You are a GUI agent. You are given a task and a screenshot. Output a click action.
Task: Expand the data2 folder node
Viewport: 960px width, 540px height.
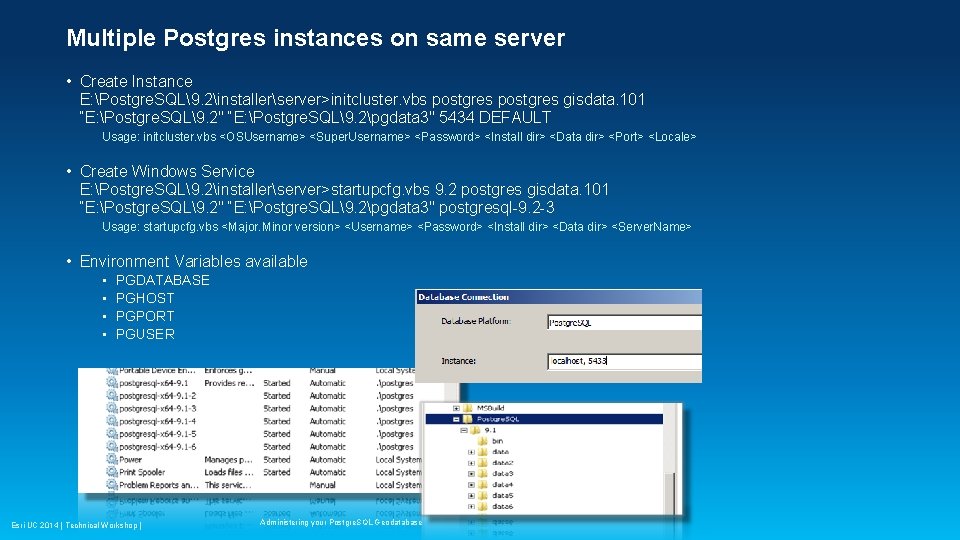[471, 463]
